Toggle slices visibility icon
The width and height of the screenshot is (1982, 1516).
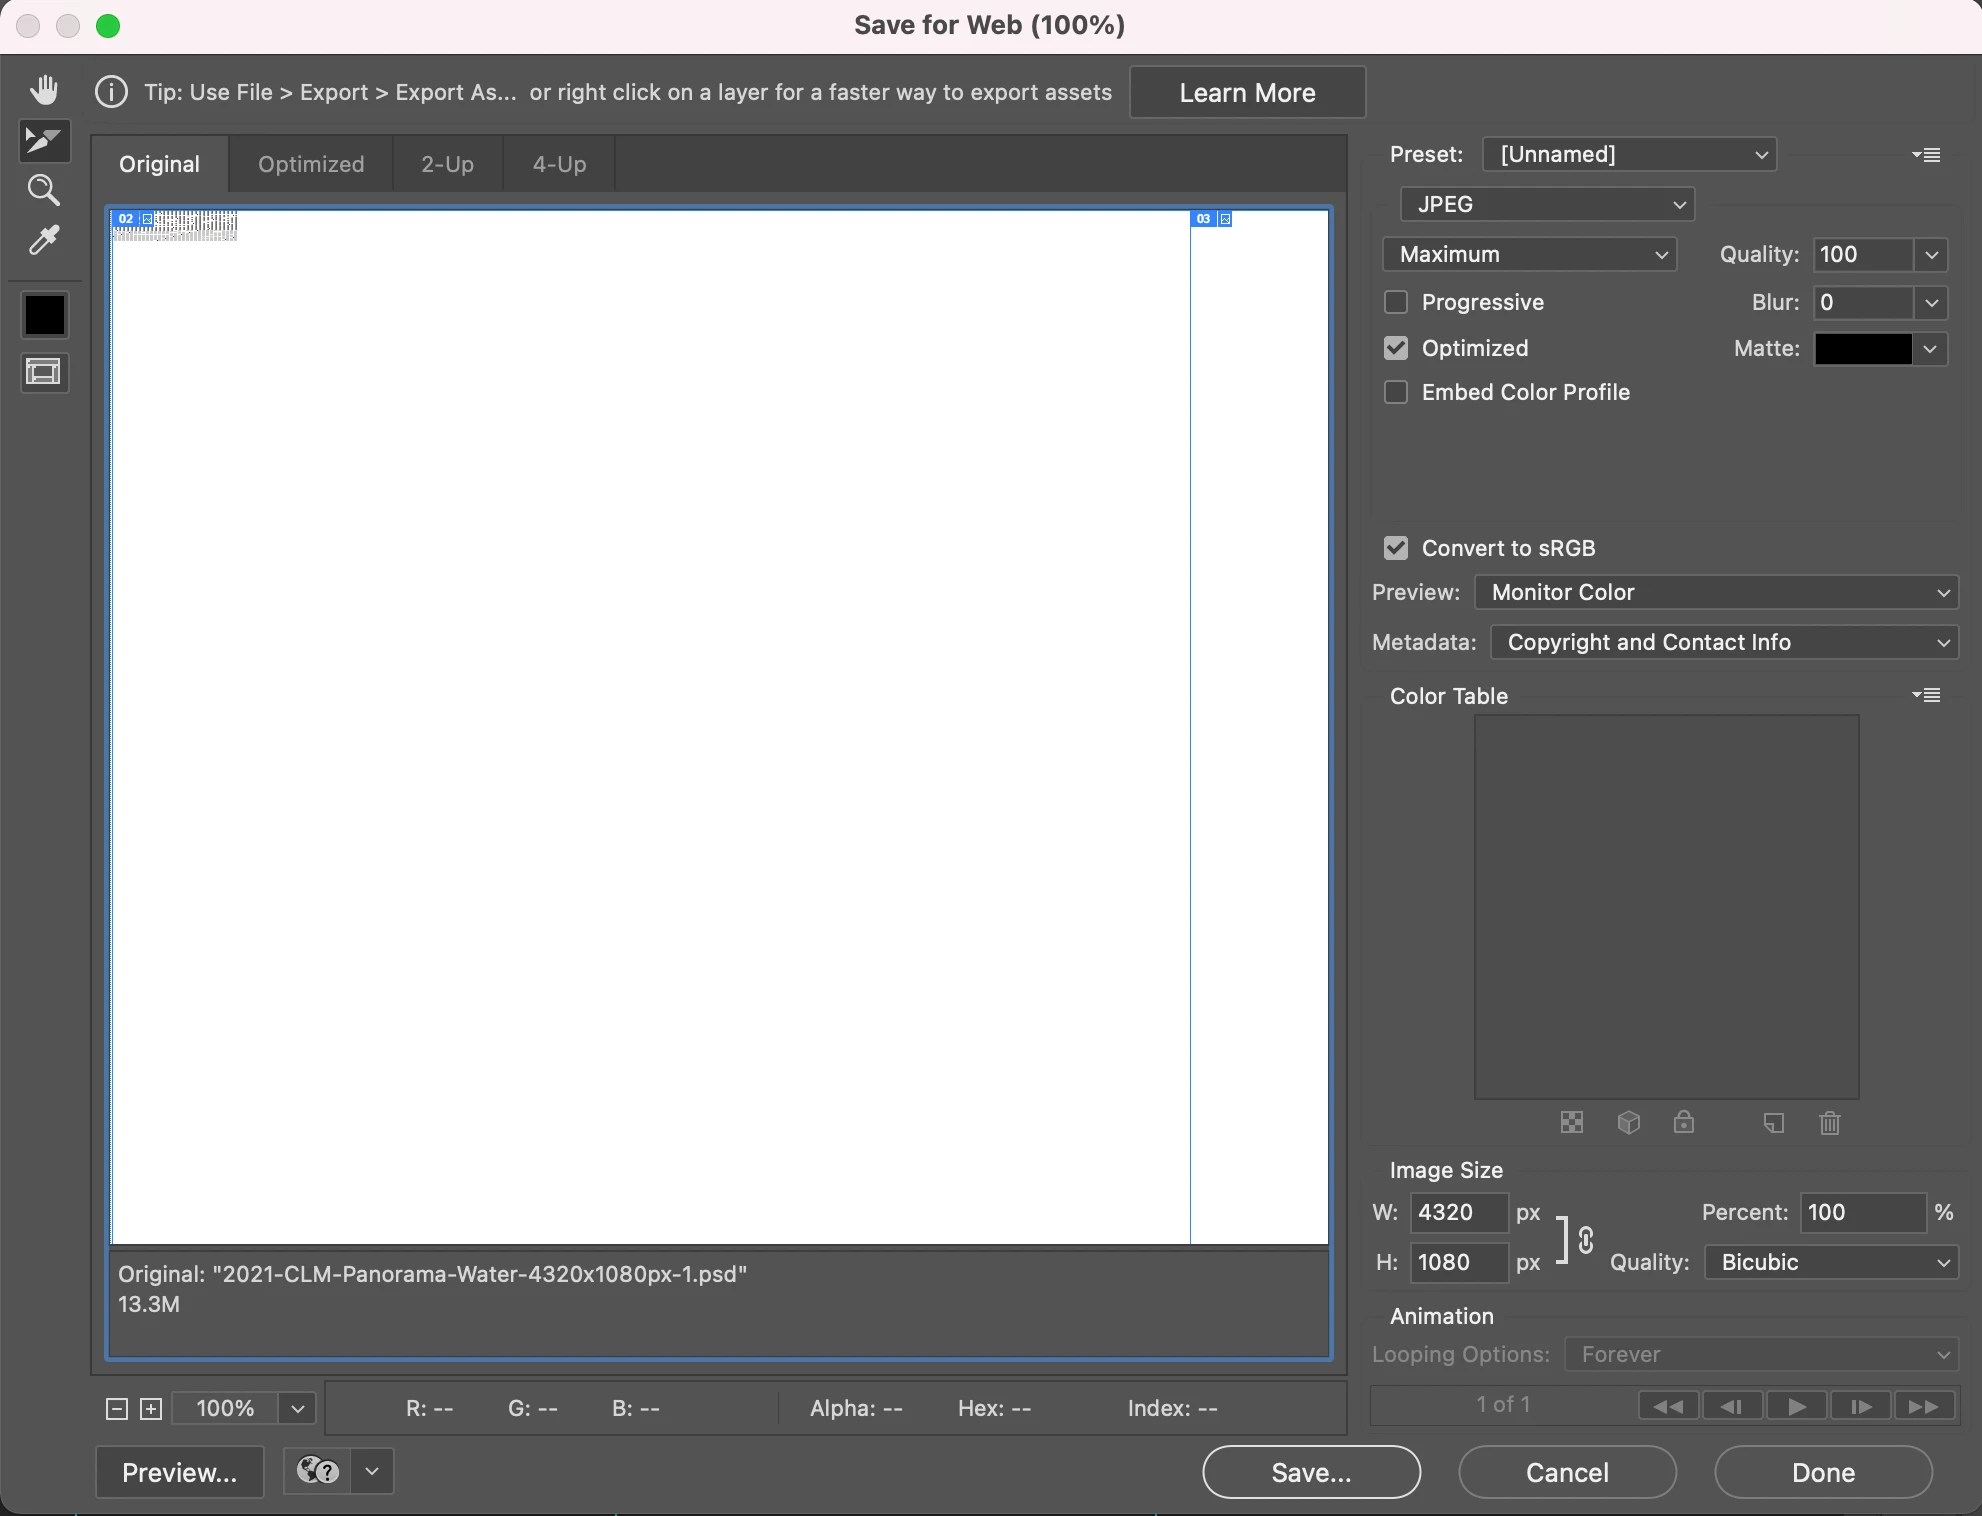tap(44, 373)
